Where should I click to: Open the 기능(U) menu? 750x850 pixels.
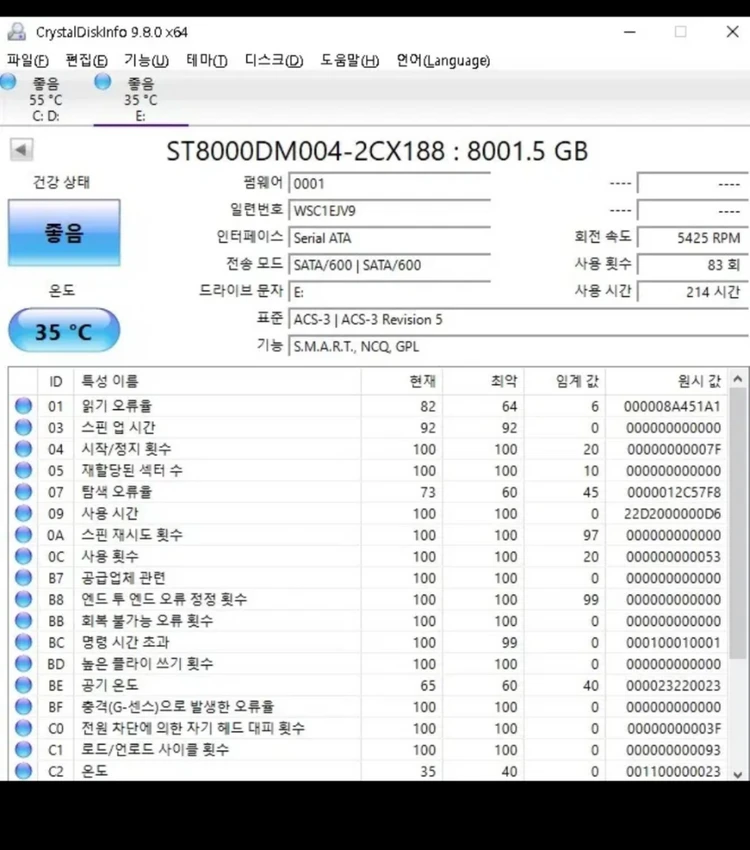pyautogui.click(x=146, y=60)
